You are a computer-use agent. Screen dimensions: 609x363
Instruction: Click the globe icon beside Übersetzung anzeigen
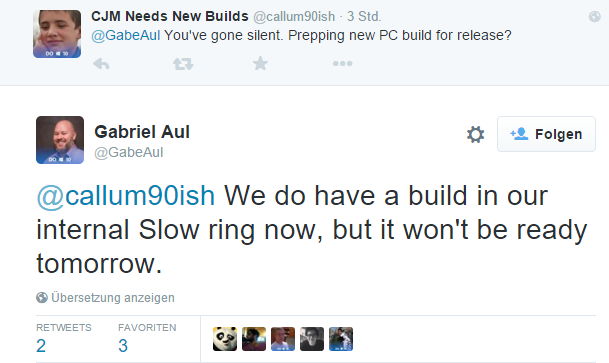tap(42, 298)
